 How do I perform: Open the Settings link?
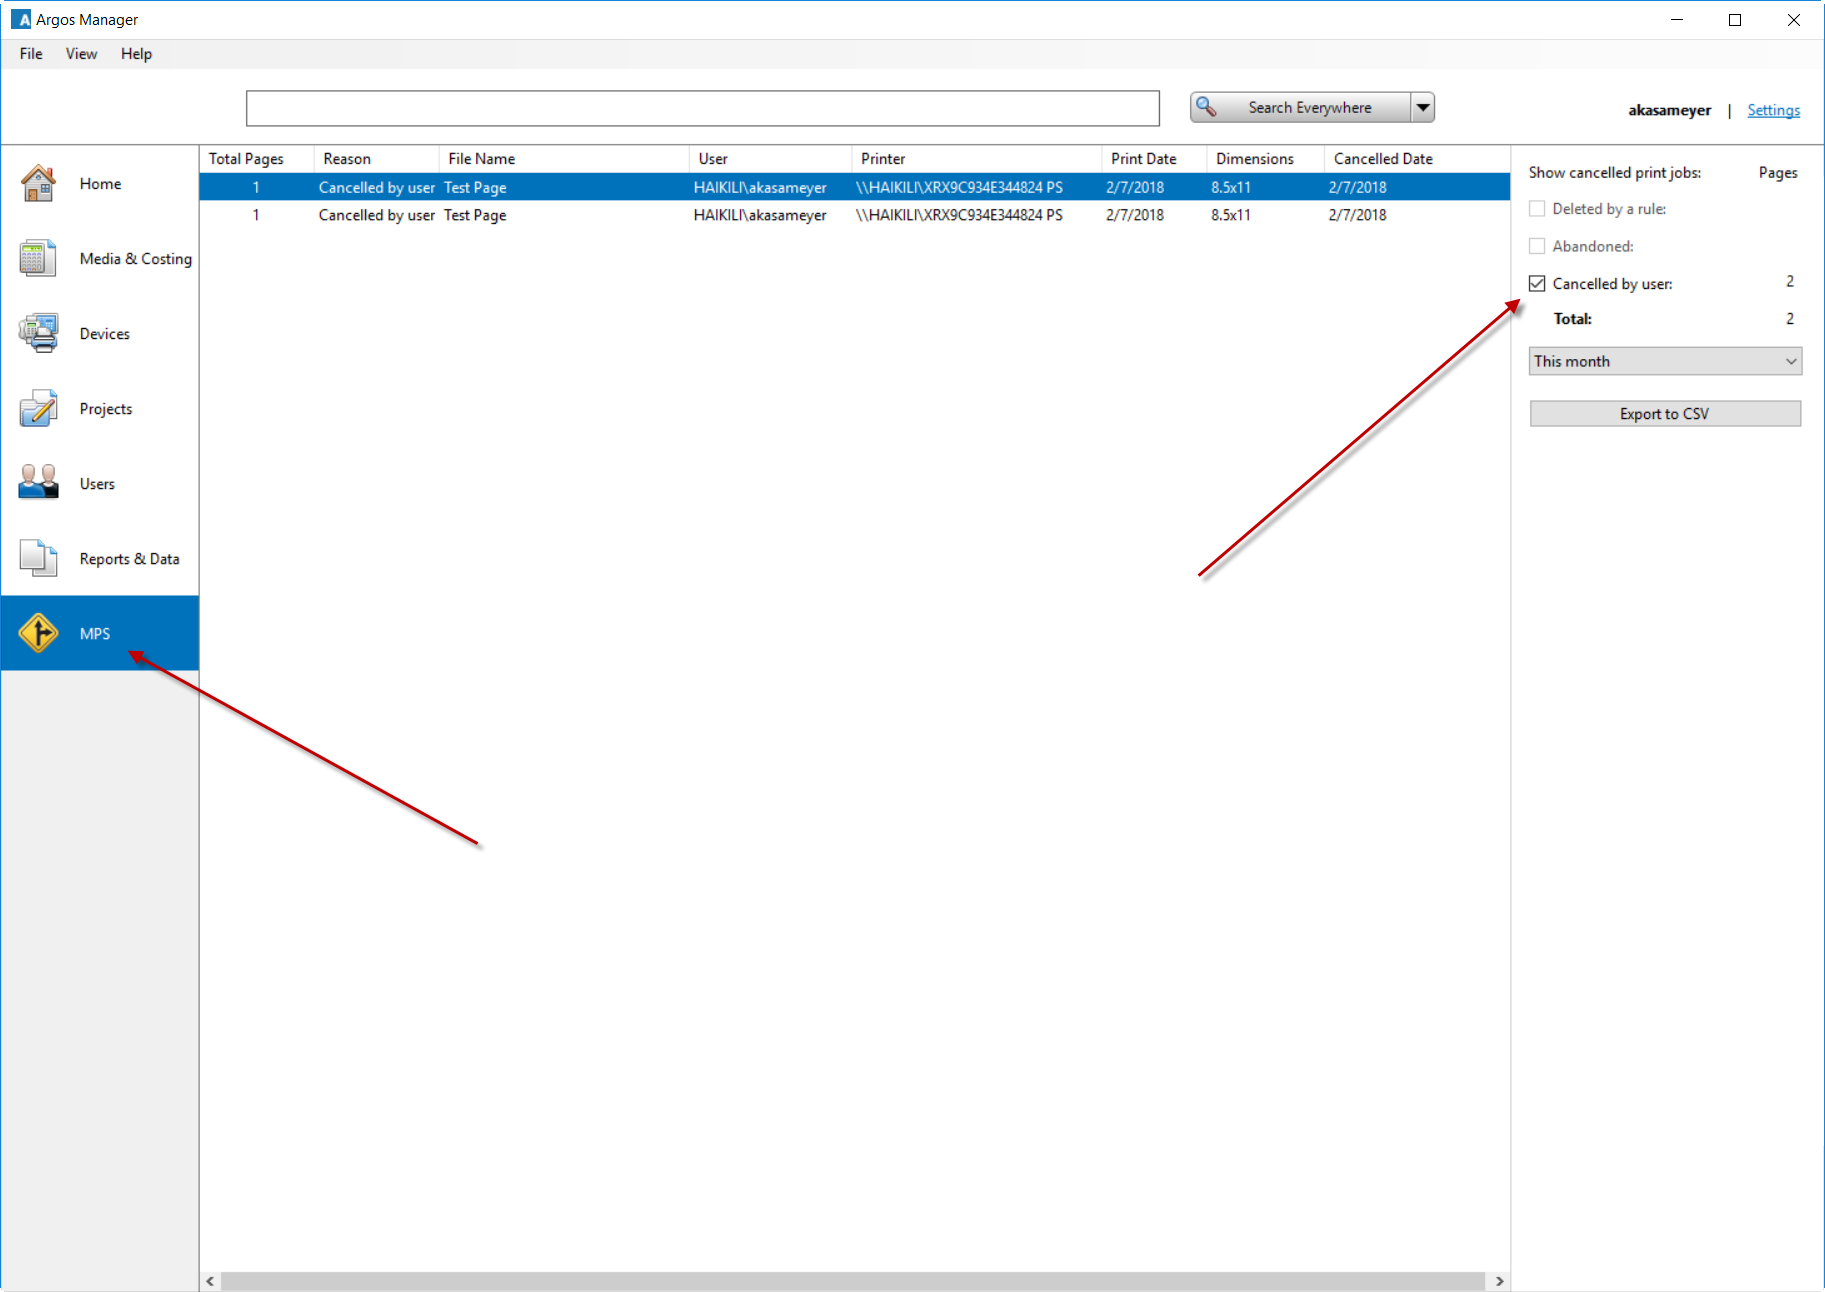point(1773,110)
